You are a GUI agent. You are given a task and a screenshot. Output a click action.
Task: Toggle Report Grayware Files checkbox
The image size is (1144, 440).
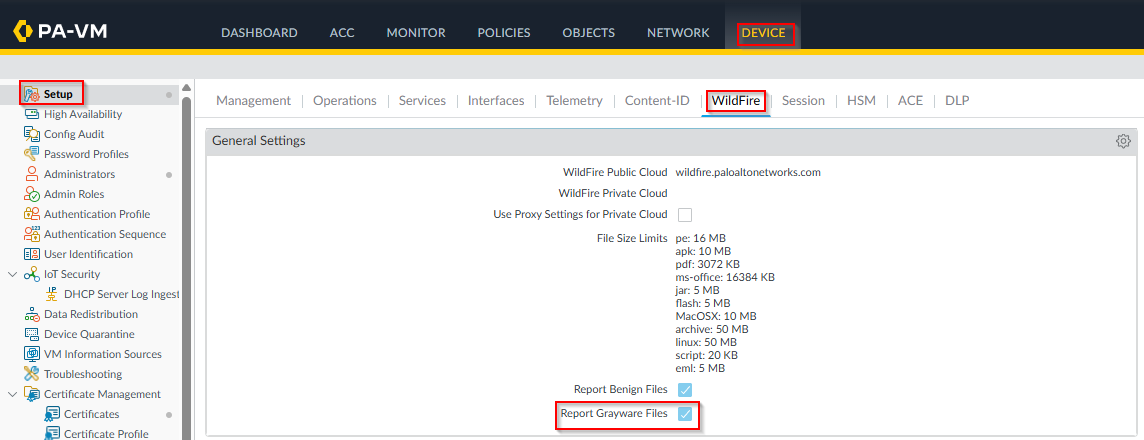click(x=684, y=414)
